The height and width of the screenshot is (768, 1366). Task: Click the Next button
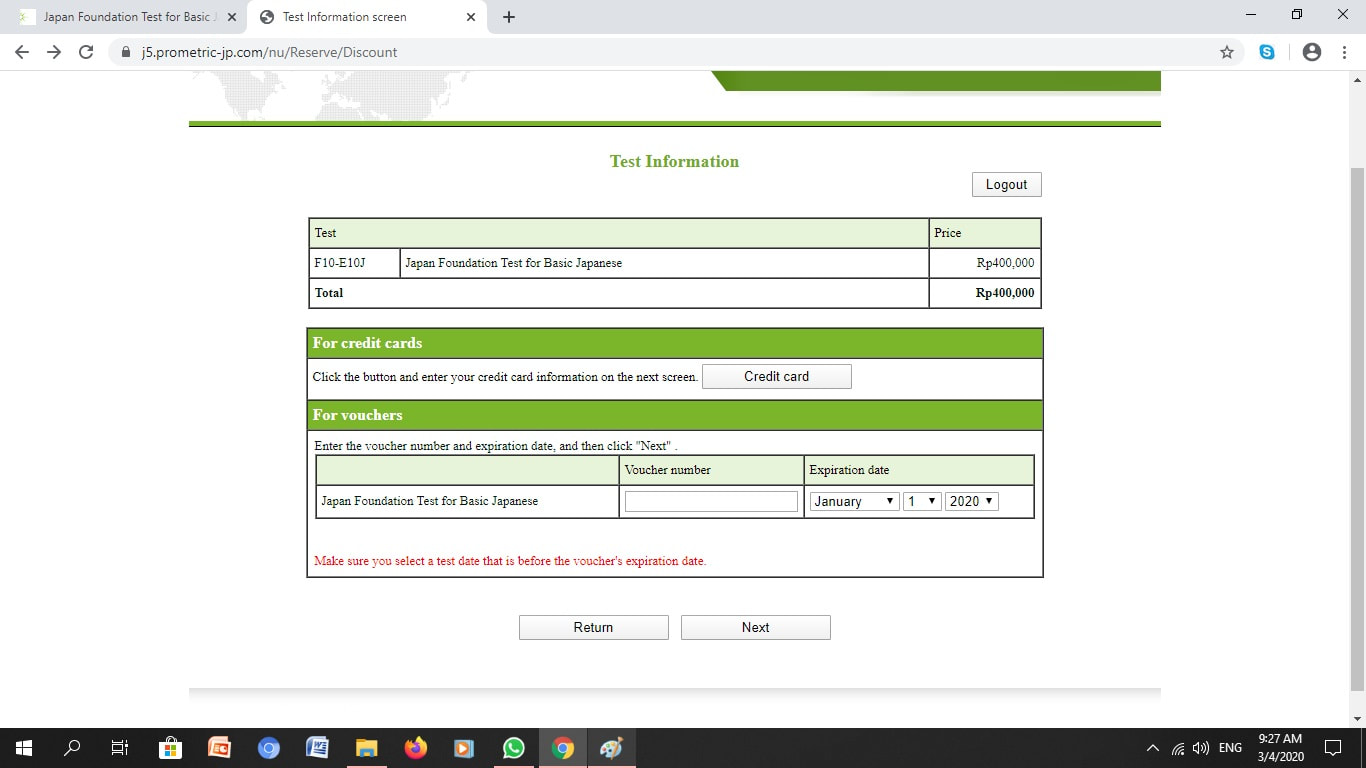pyautogui.click(x=756, y=627)
